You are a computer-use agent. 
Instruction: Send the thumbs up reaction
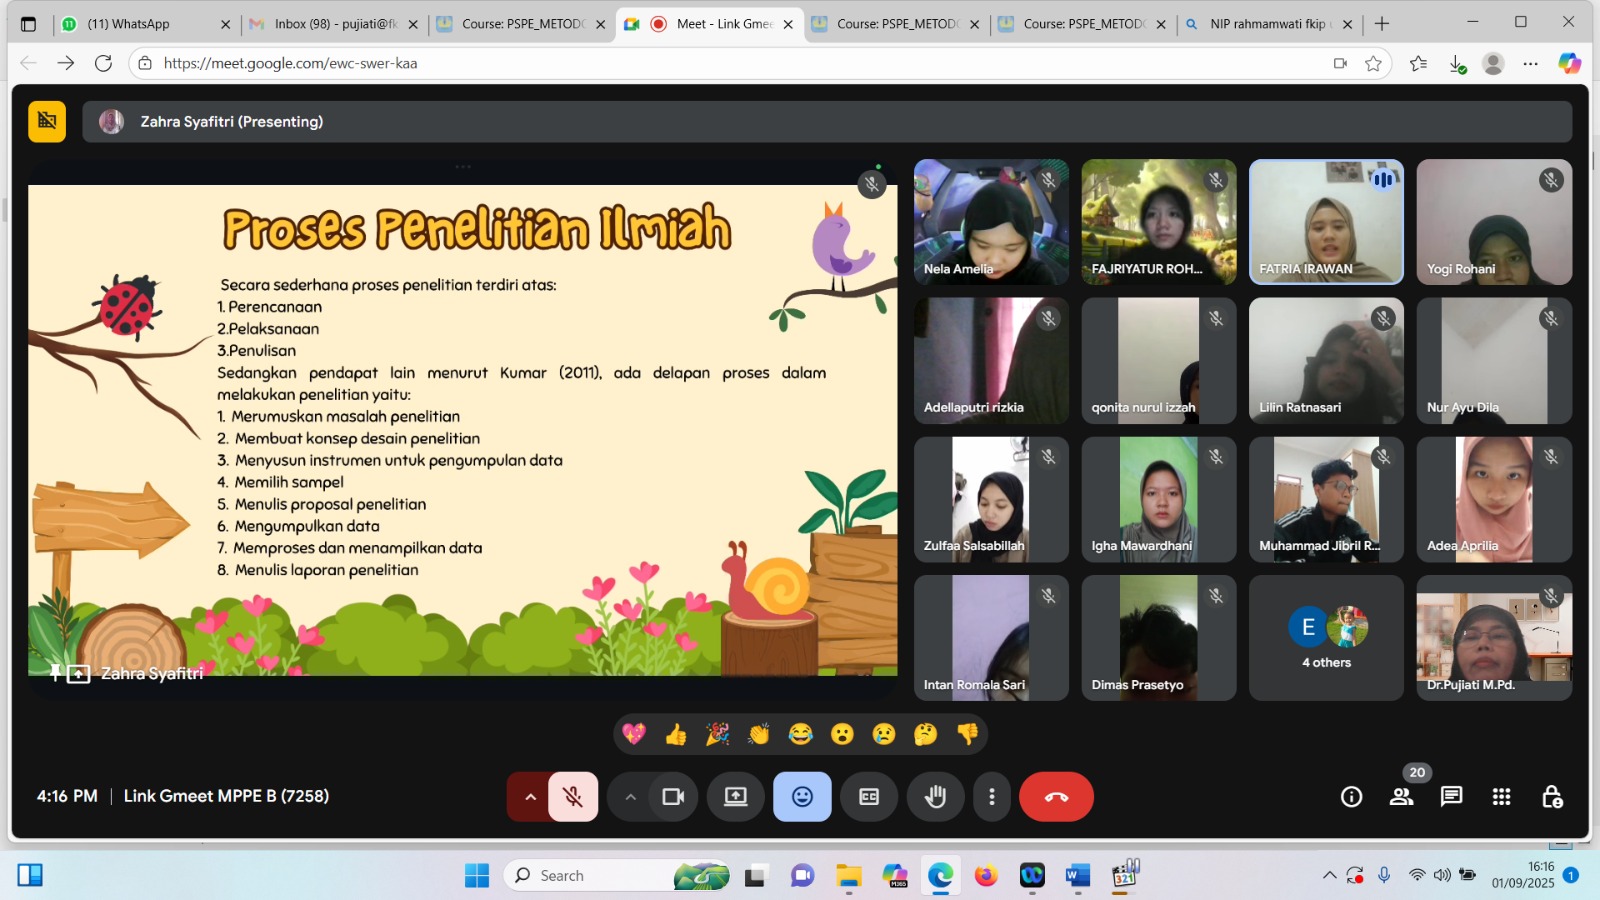[676, 735]
